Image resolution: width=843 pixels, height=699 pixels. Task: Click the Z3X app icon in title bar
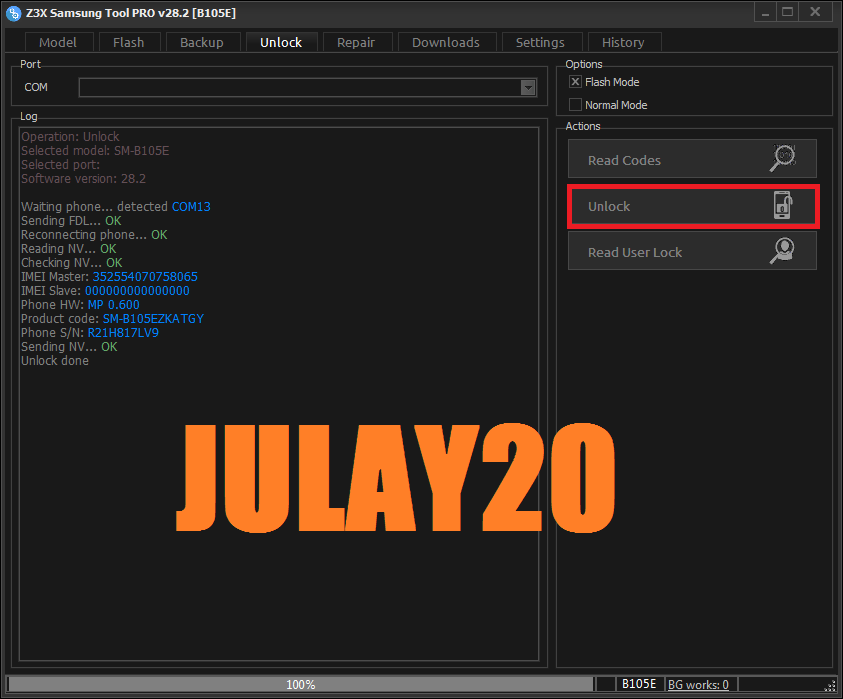[13, 13]
